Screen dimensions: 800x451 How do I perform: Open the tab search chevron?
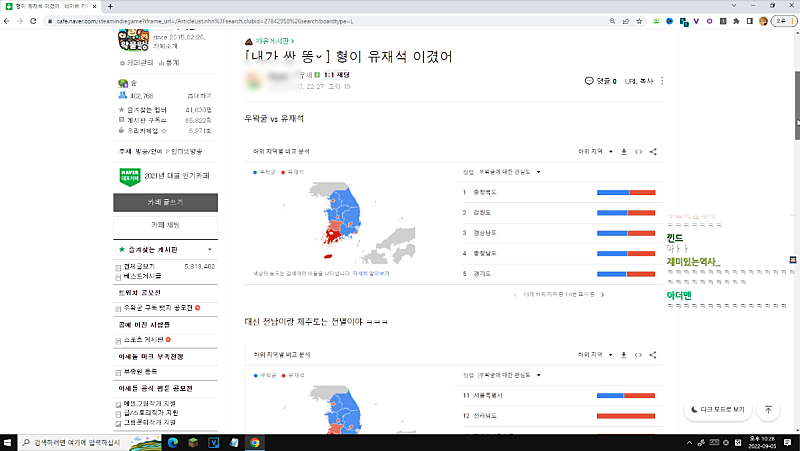tap(734, 6)
